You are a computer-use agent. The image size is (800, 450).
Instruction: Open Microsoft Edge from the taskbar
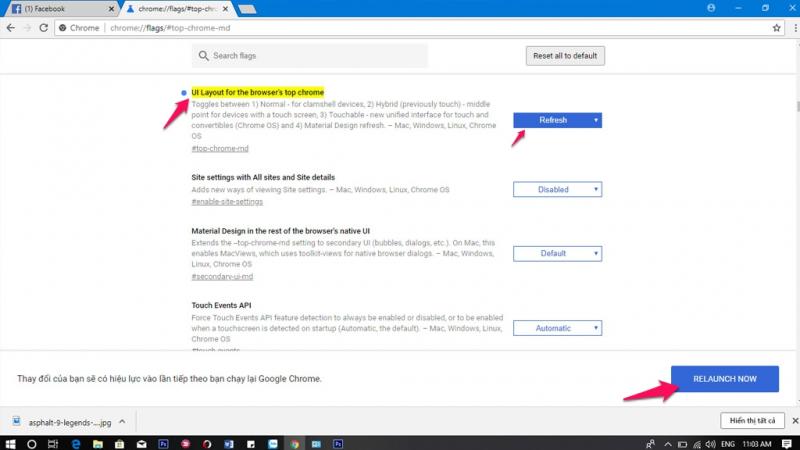(x=74, y=441)
